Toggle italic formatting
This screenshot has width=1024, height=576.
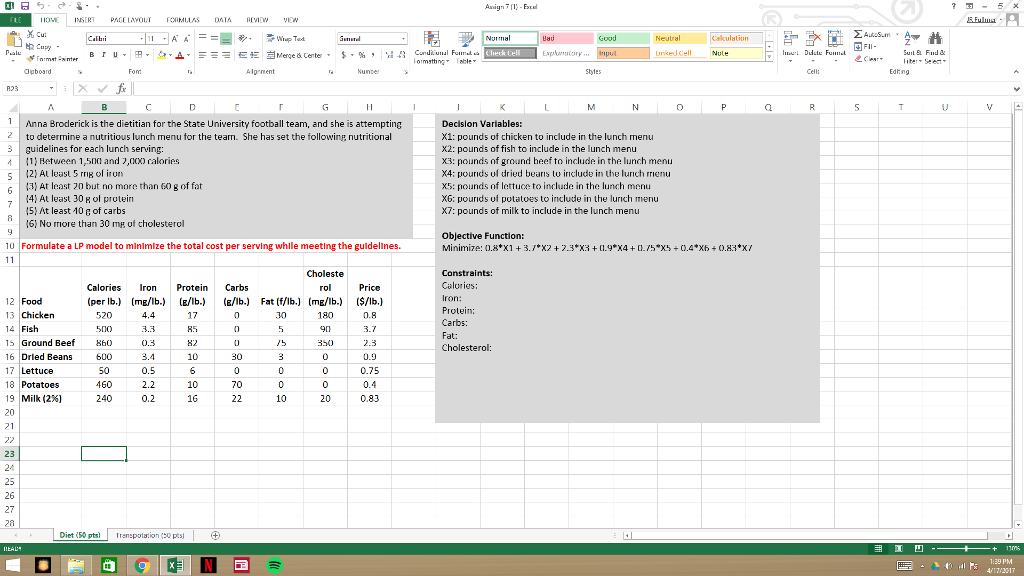point(103,54)
